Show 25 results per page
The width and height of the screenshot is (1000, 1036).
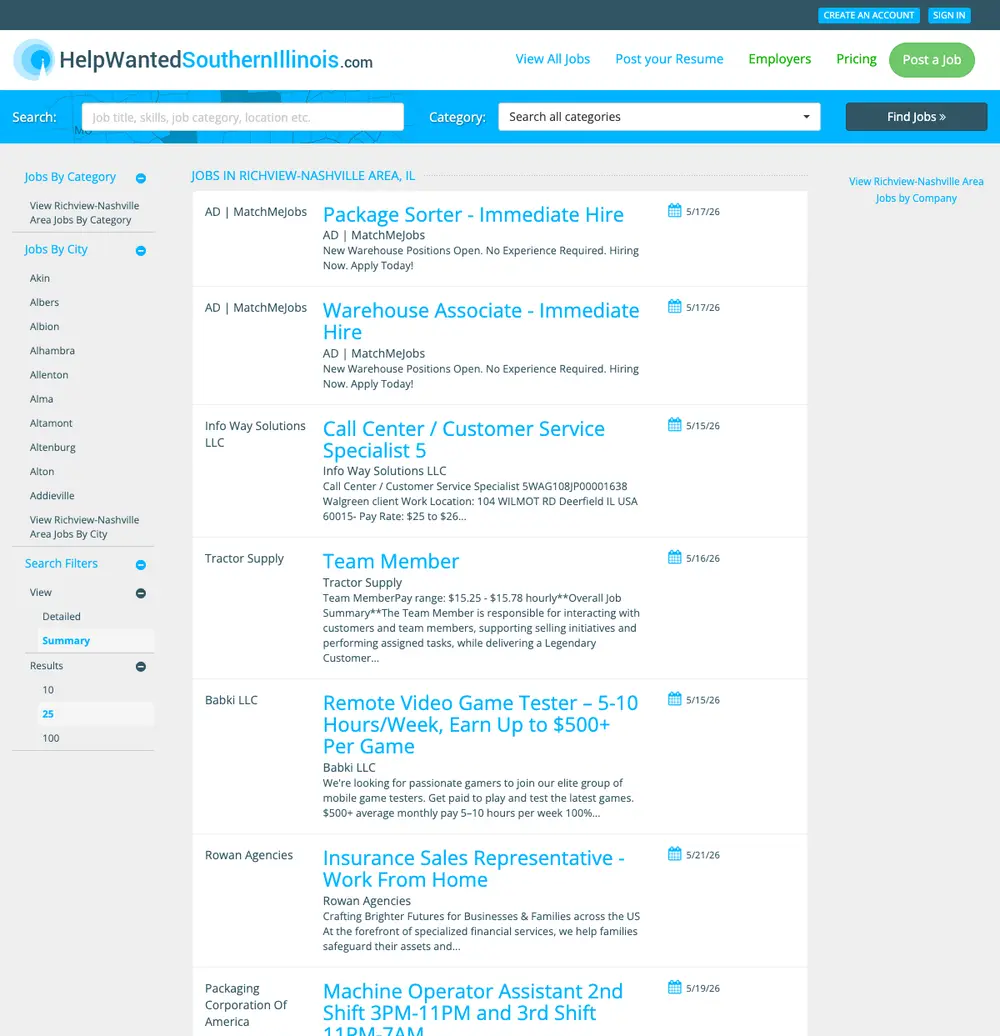tap(48, 714)
